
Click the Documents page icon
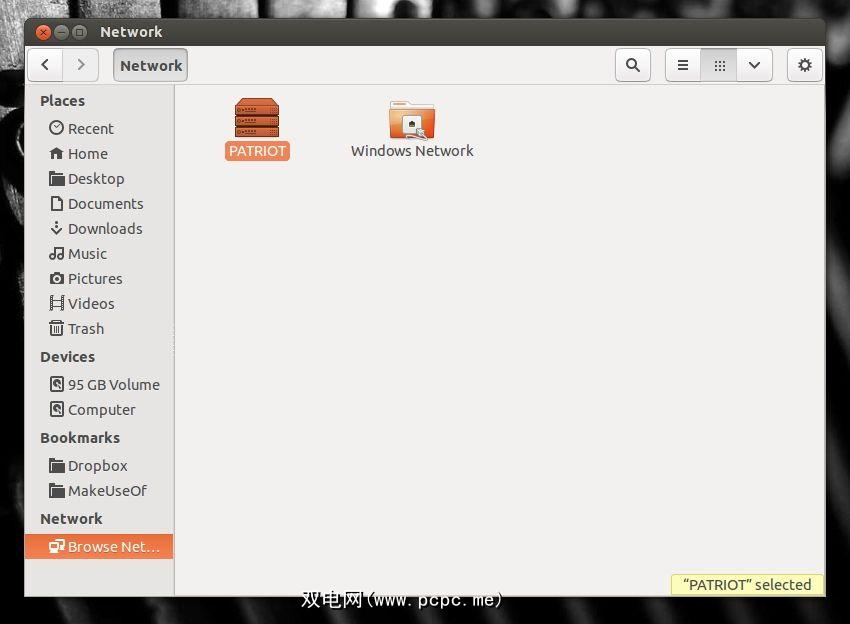point(56,203)
